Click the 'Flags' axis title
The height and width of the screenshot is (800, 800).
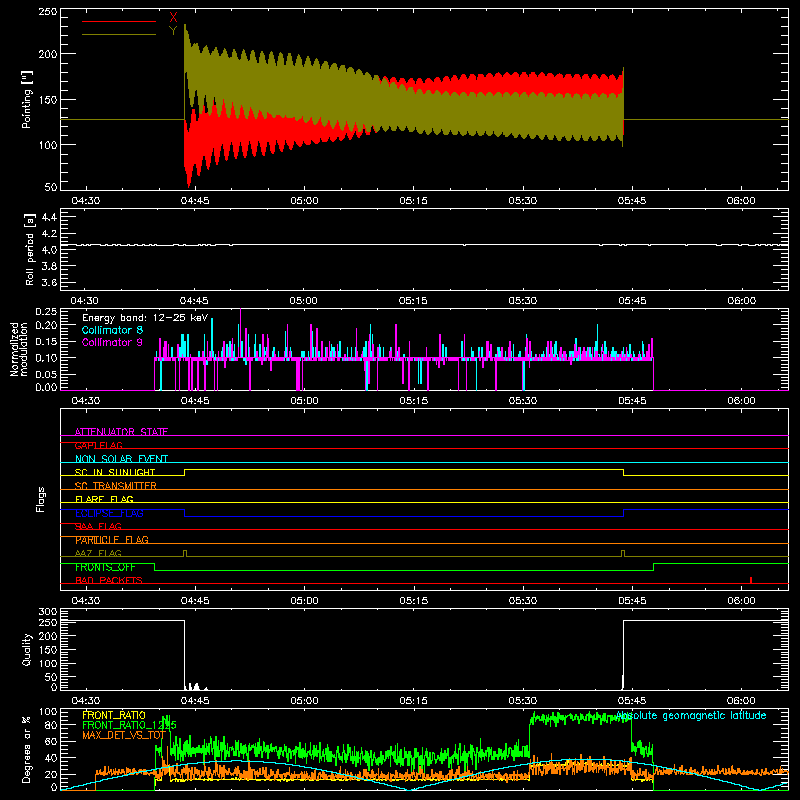pyautogui.click(x=40, y=499)
